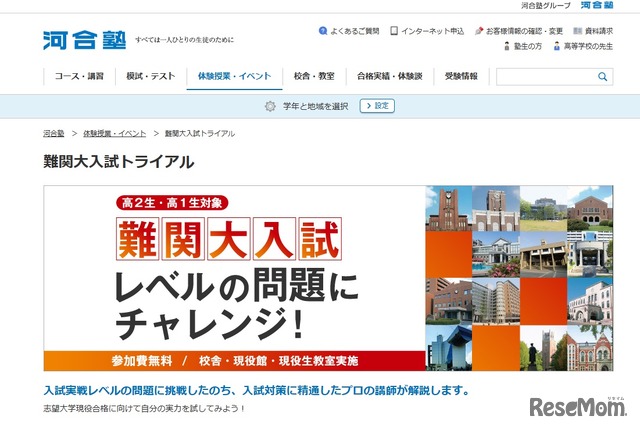Click the インターネット申込 tablet icon
The image size is (640, 430).
pos(394,31)
